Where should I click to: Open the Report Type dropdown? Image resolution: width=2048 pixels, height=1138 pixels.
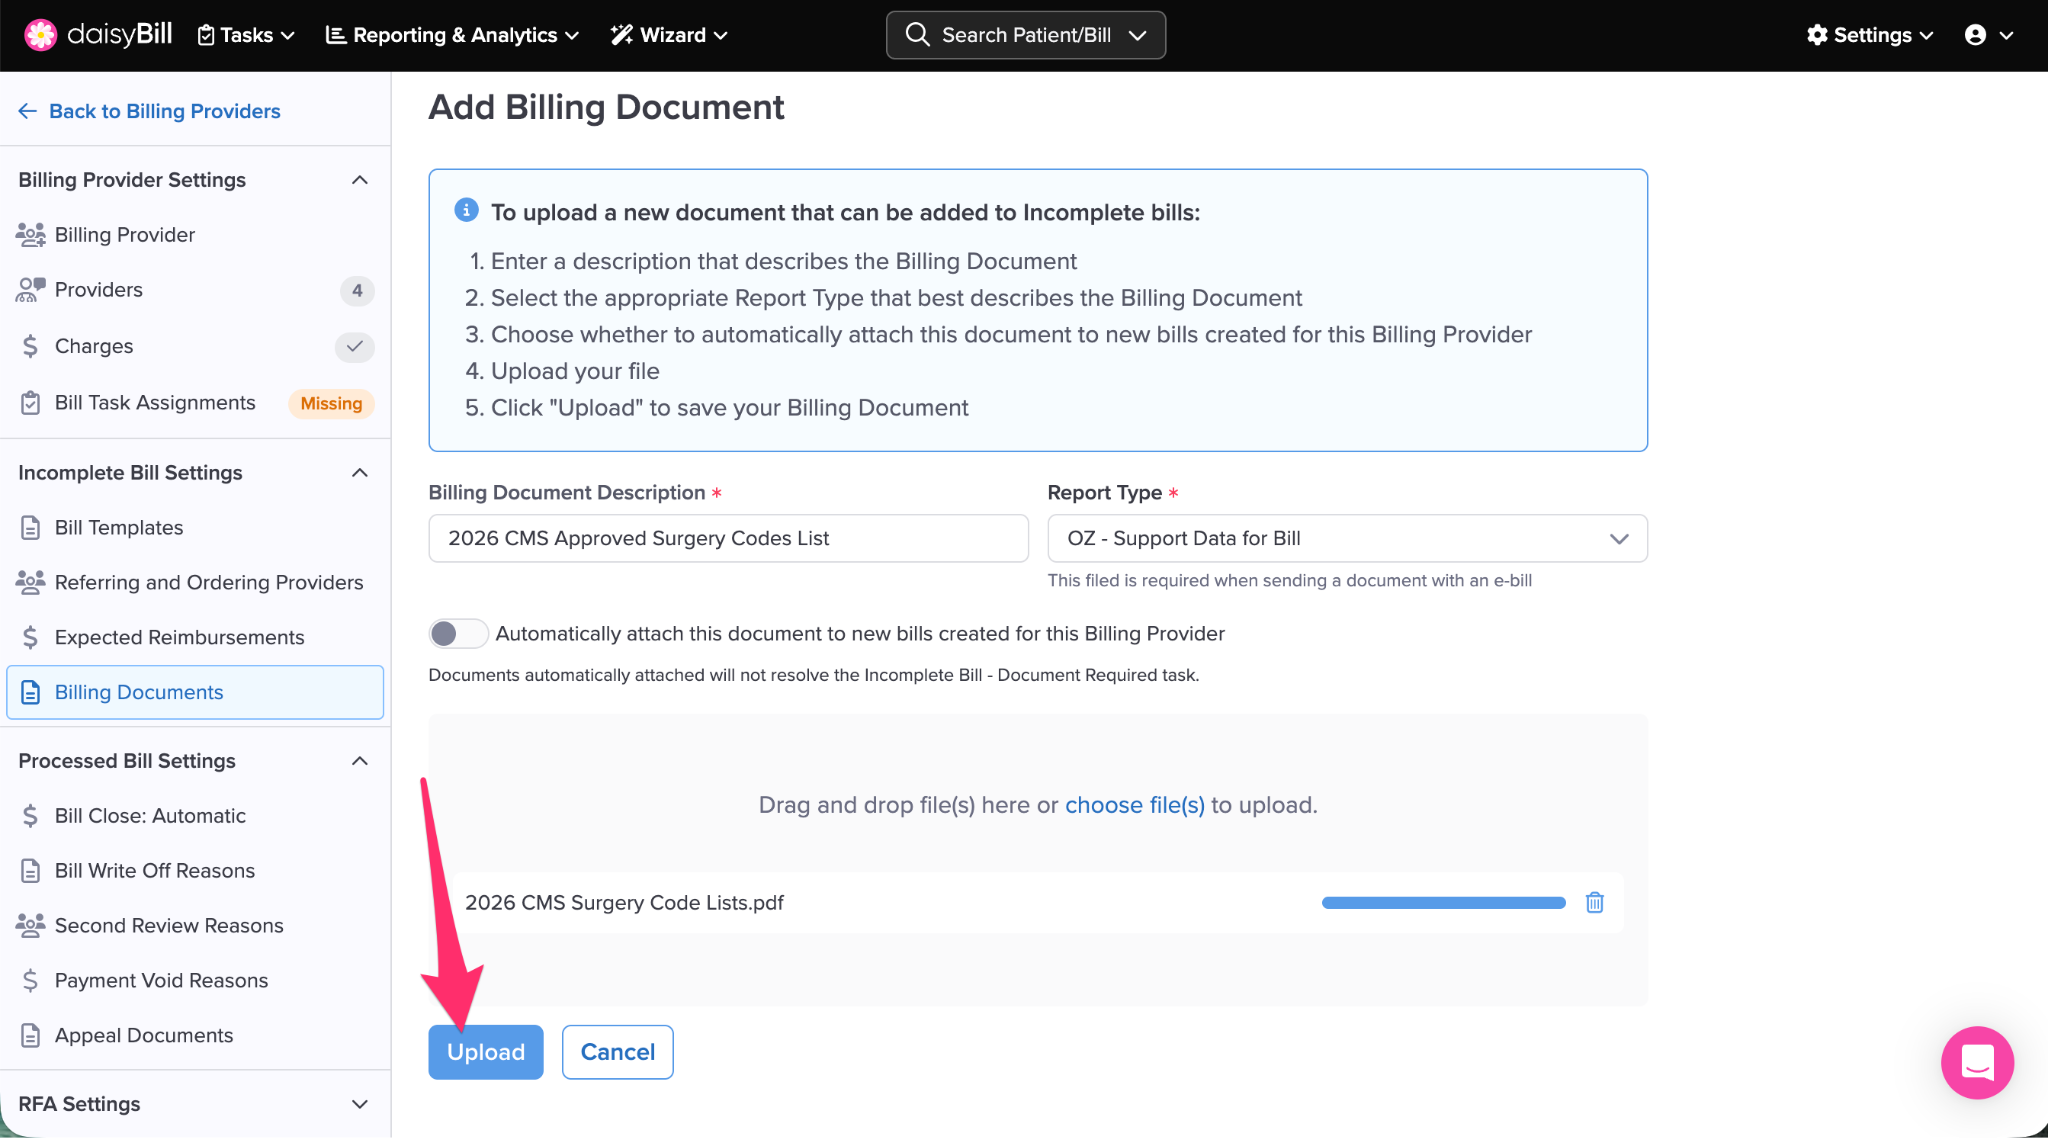1346,538
